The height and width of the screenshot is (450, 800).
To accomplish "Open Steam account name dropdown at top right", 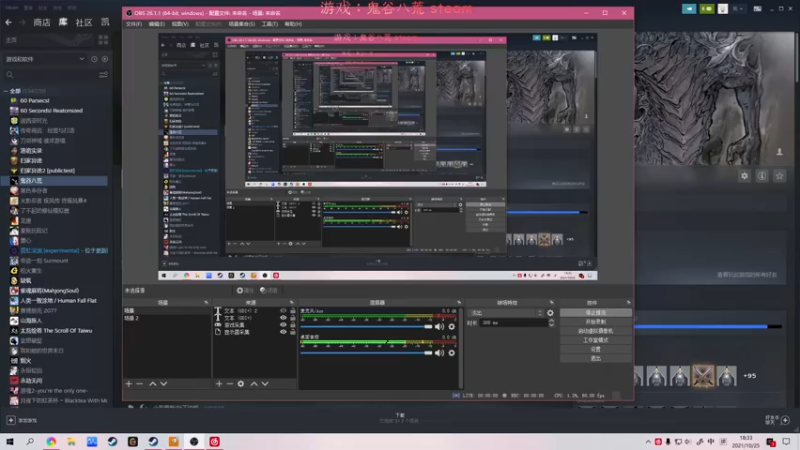I will point(738,9).
